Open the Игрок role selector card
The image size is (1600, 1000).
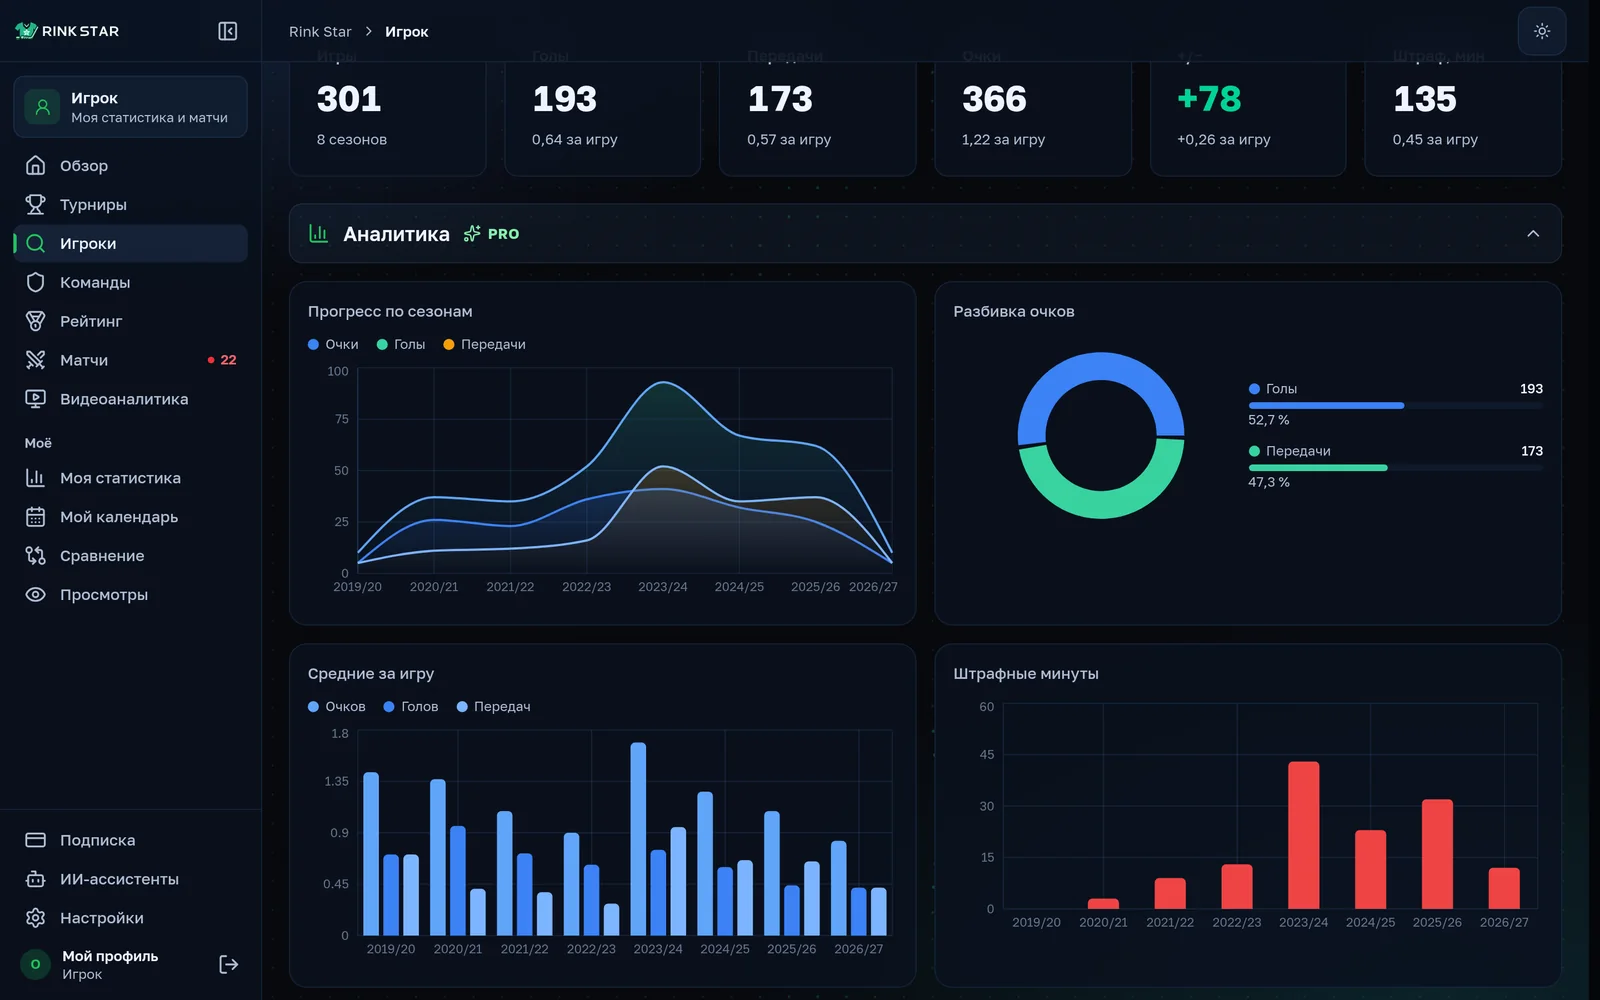tap(130, 107)
